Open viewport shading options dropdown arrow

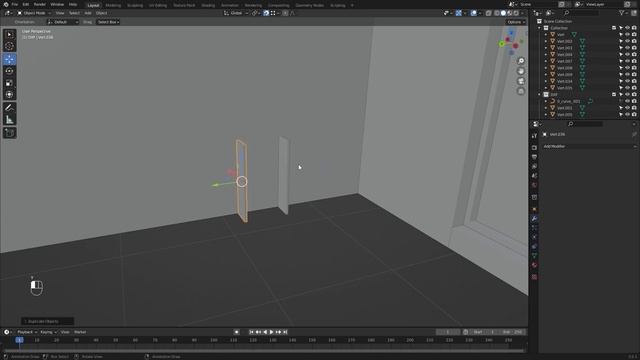522,13
